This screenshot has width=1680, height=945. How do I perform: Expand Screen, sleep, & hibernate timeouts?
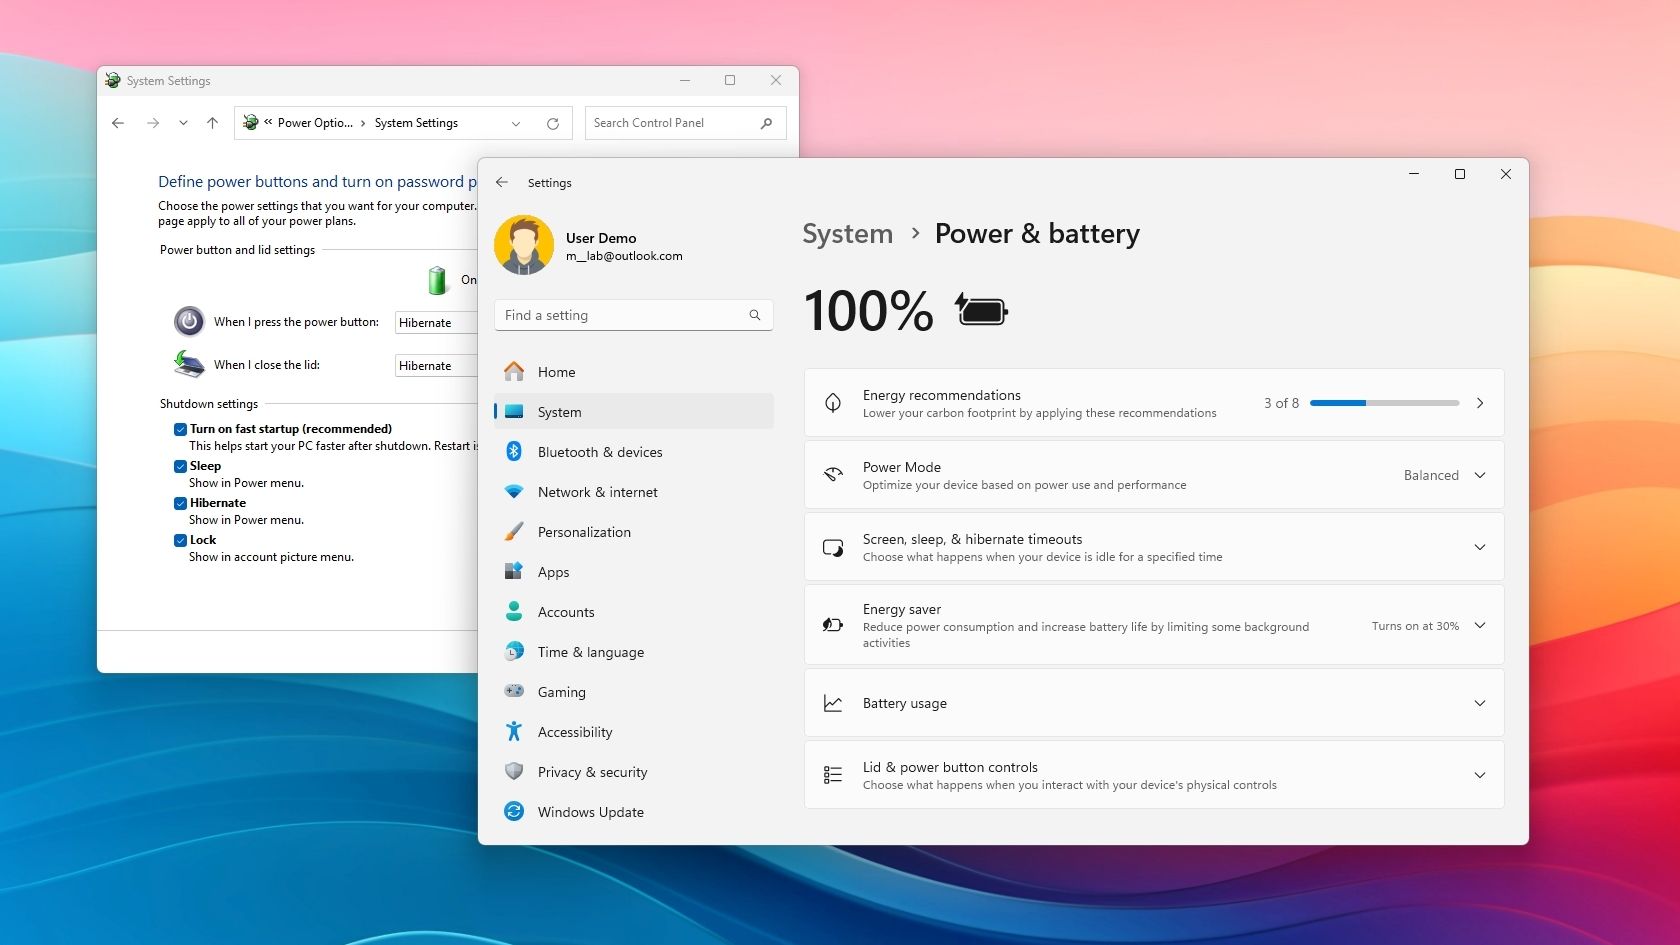1479,547
